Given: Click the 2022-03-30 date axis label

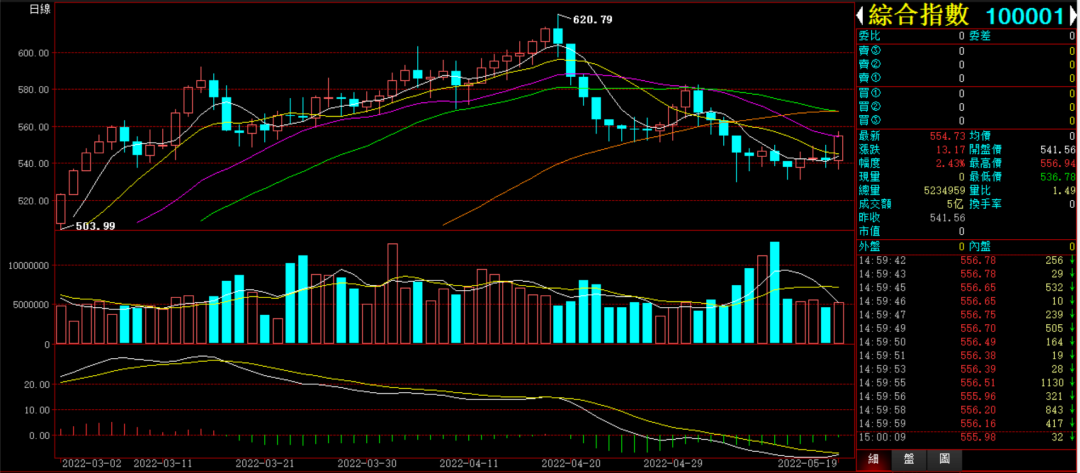Looking at the screenshot, I should tap(367, 463).
